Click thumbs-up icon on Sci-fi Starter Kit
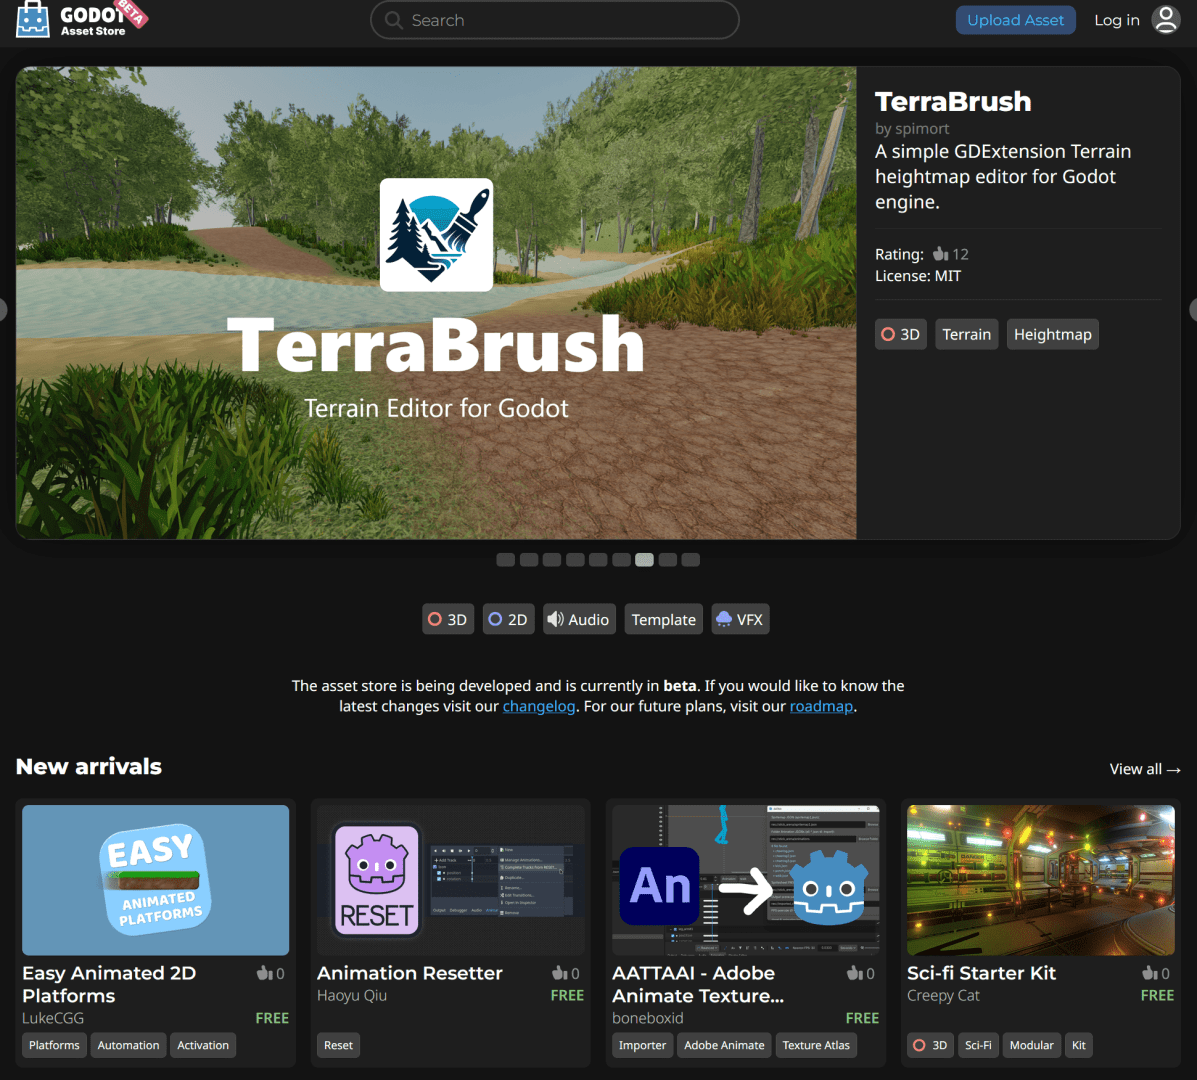1197x1080 pixels. pyautogui.click(x=1150, y=973)
